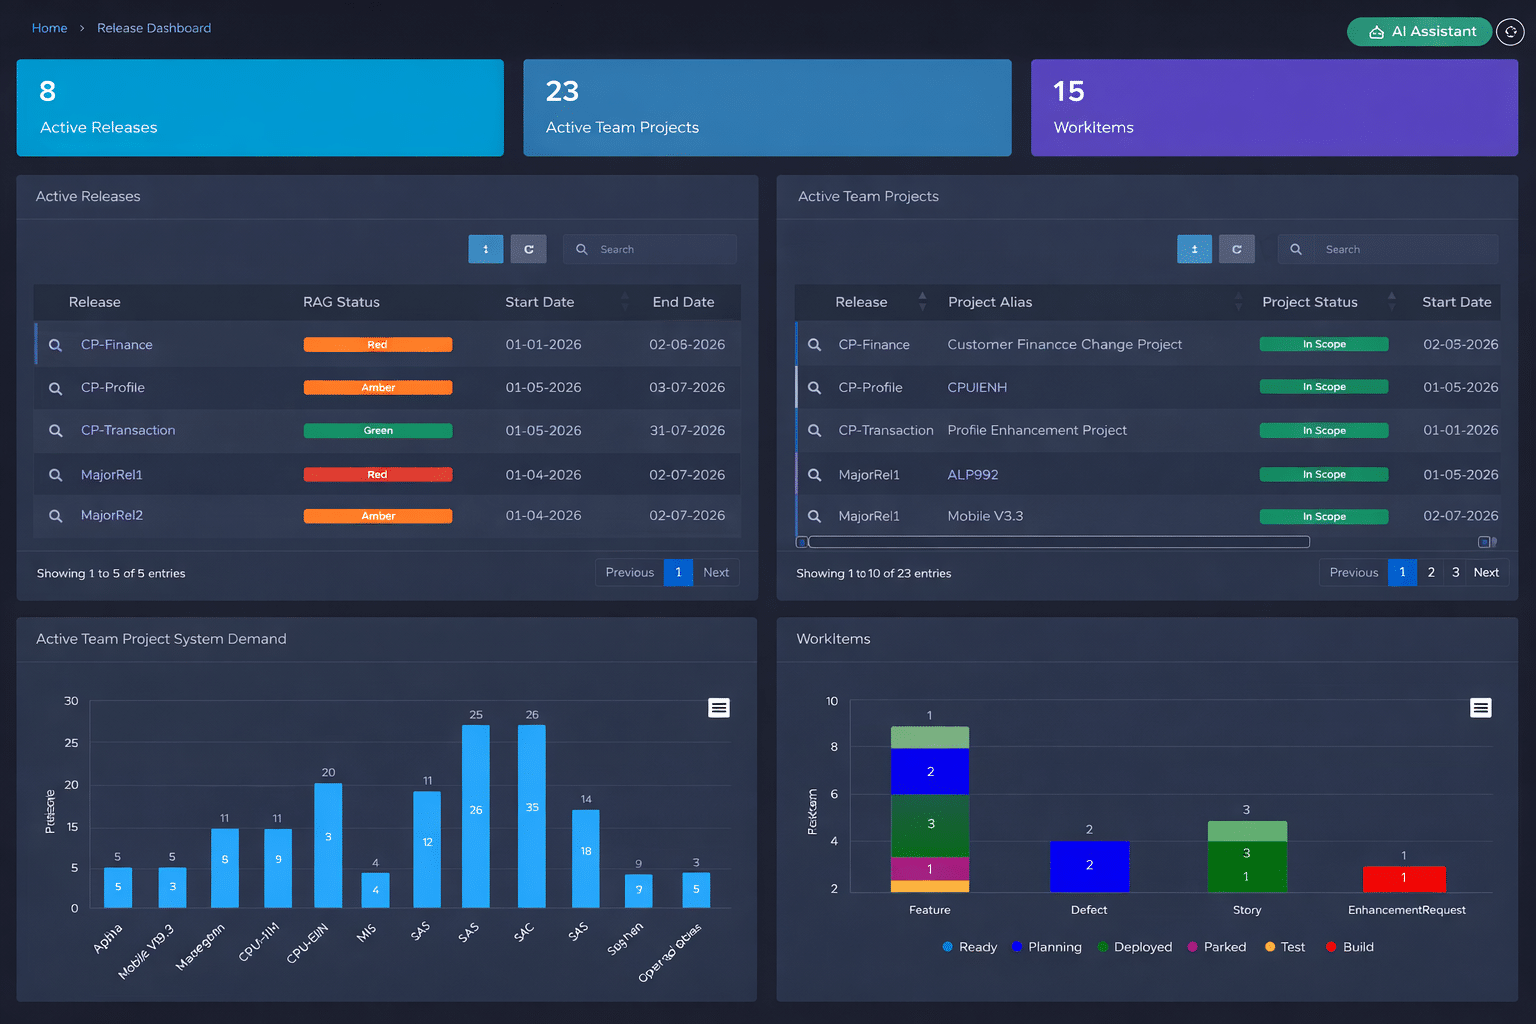Click horizontal scrollbar in Active Team Projects table
The width and height of the screenshot is (1536, 1024).
(x=1058, y=542)
